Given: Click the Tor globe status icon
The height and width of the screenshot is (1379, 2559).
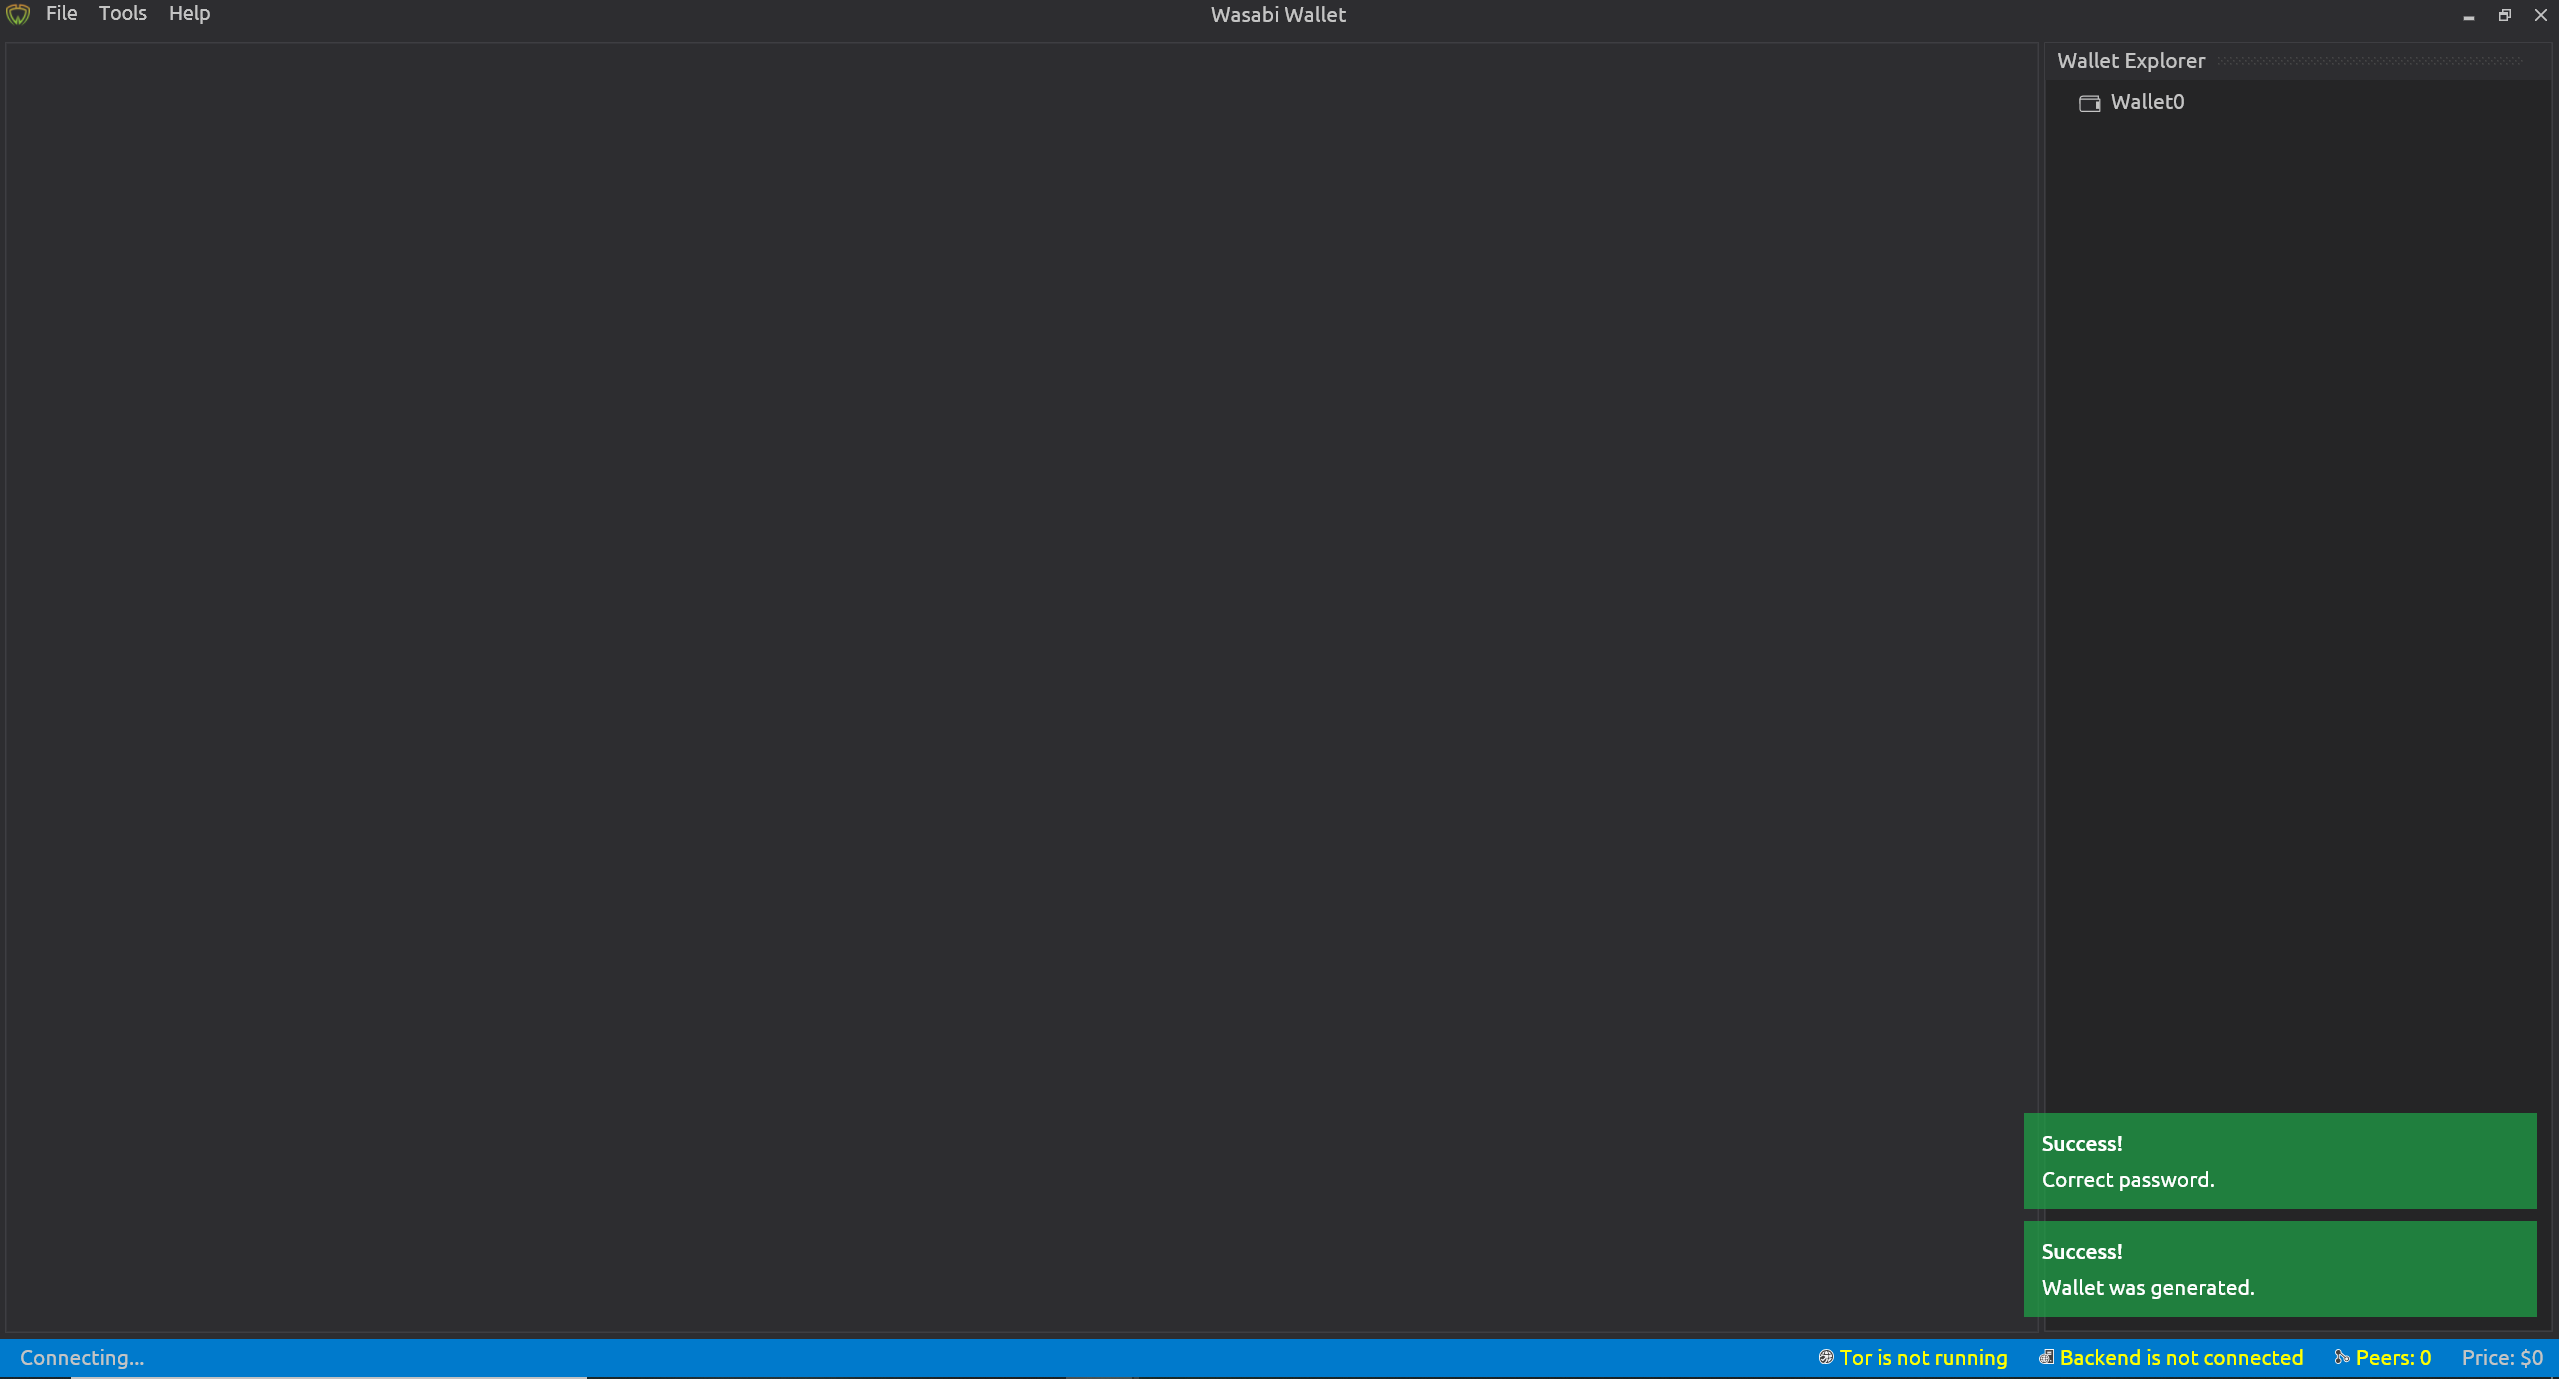Looking at the screenshot, I should click(x=1826, y=1357).
